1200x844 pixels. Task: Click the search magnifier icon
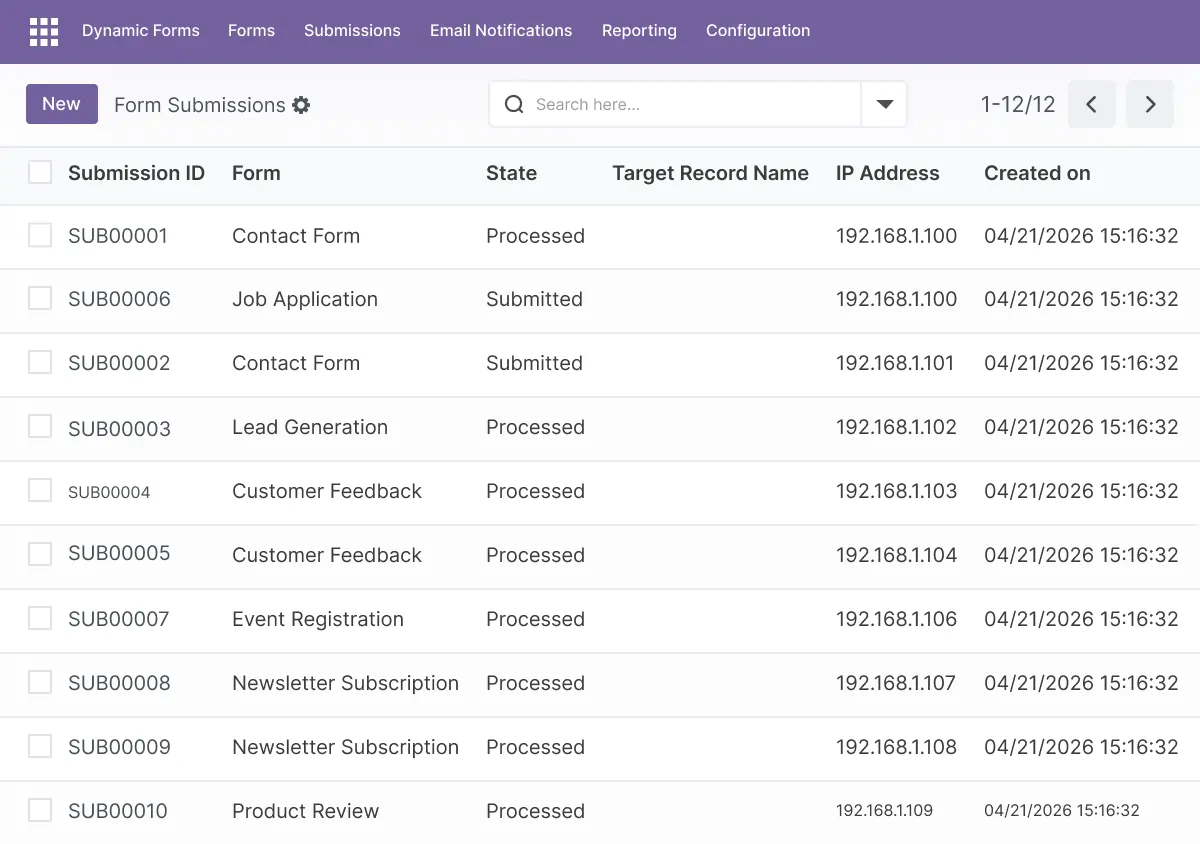514,105
